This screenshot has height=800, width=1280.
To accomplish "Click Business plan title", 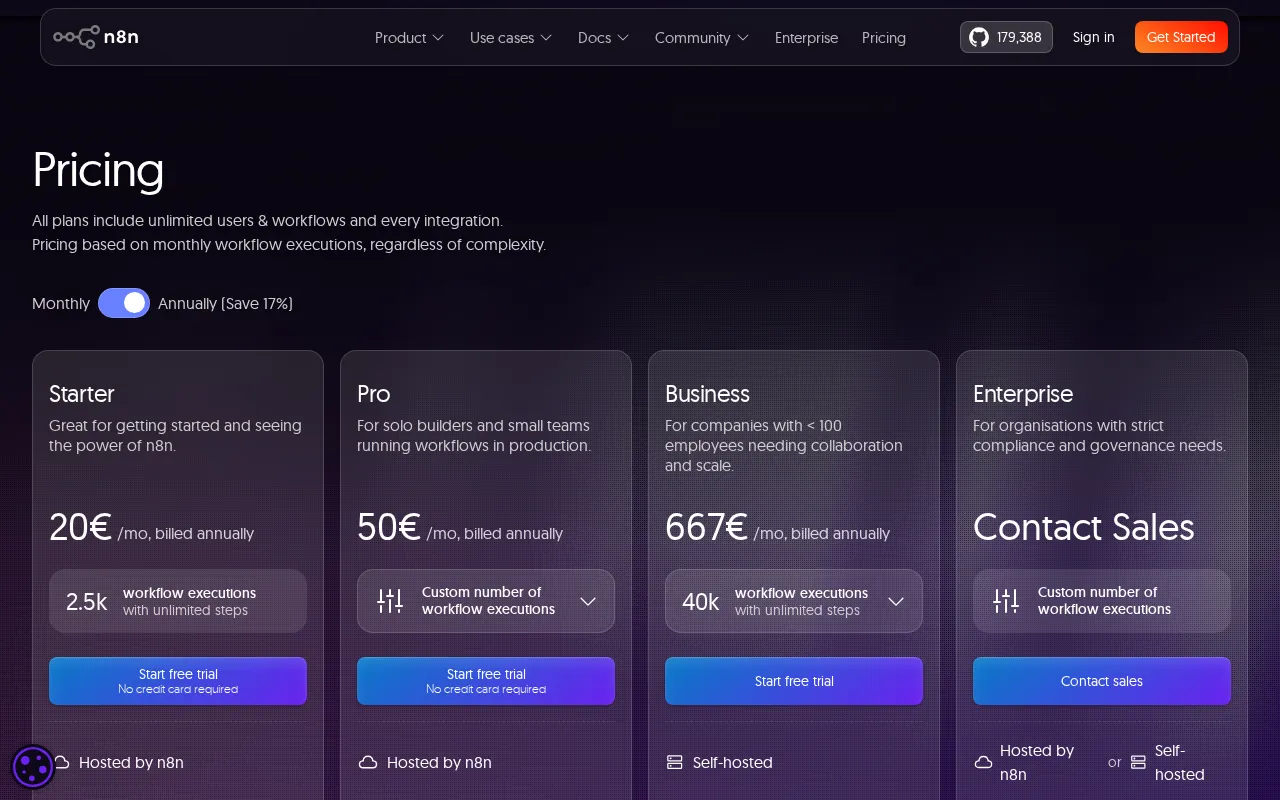I will [x=707, y=394].
